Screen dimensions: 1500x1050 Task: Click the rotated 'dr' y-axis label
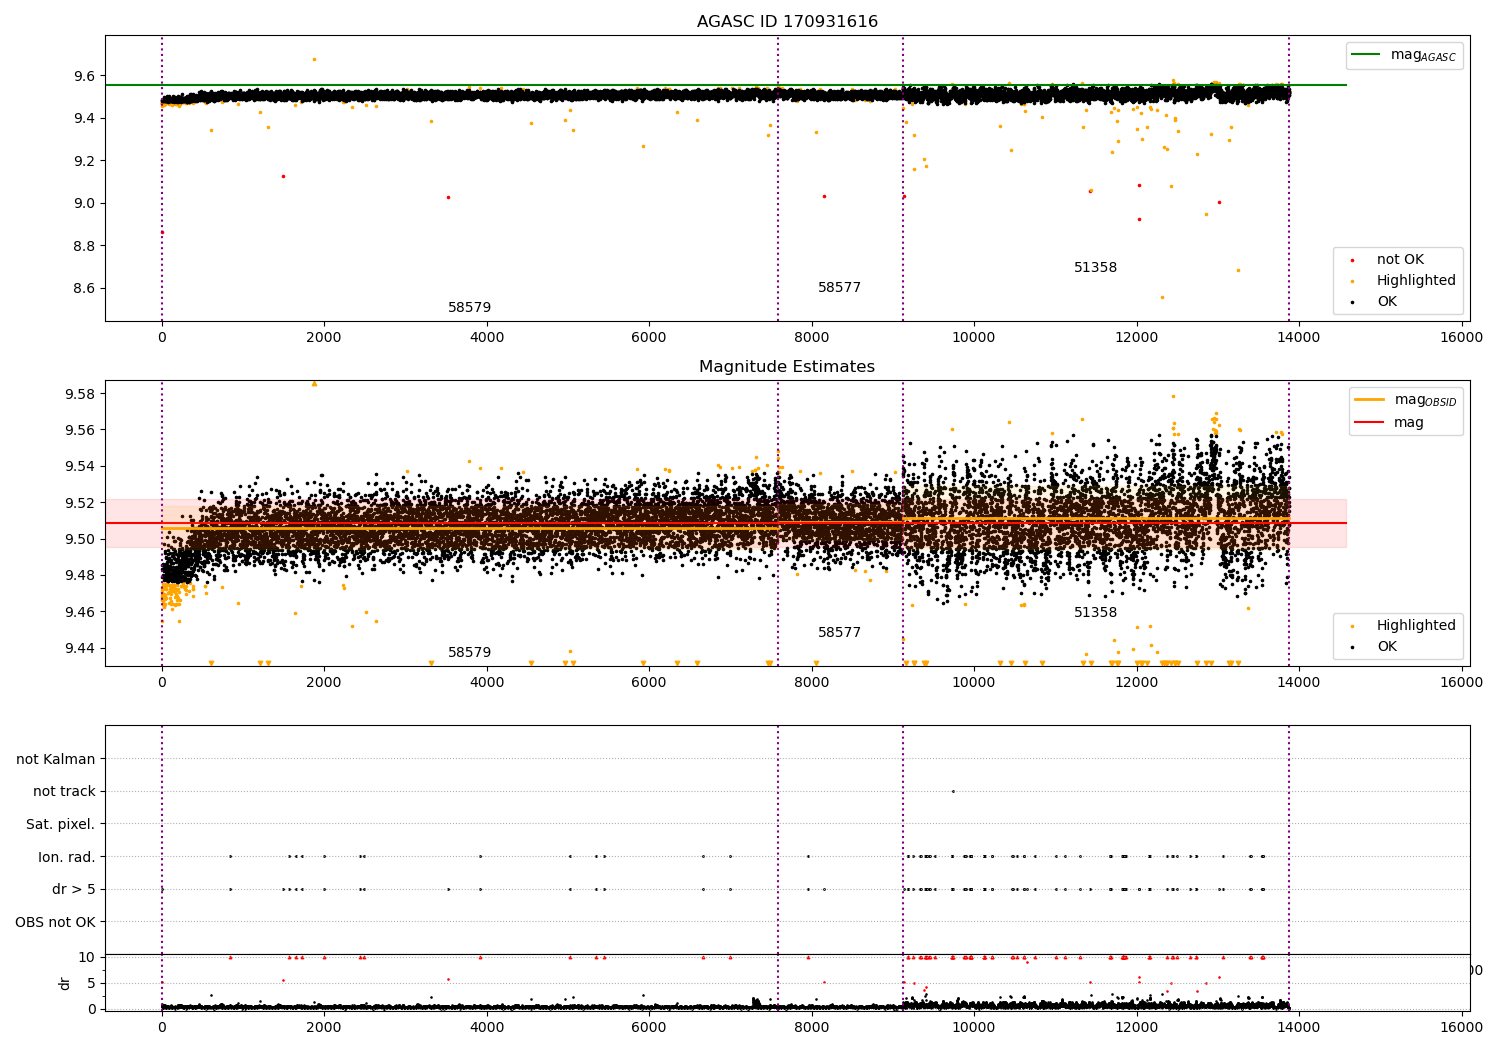tap(65, 983)
